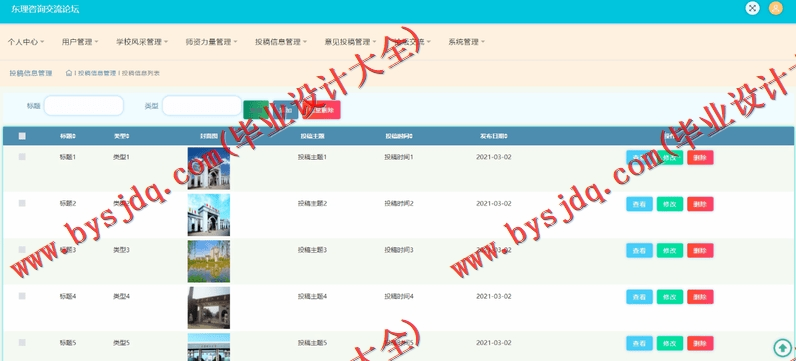The width and height of the screenshot is (796, 361).
Task: Sort by 标题 column header
Action: click(x=68, y=136)
